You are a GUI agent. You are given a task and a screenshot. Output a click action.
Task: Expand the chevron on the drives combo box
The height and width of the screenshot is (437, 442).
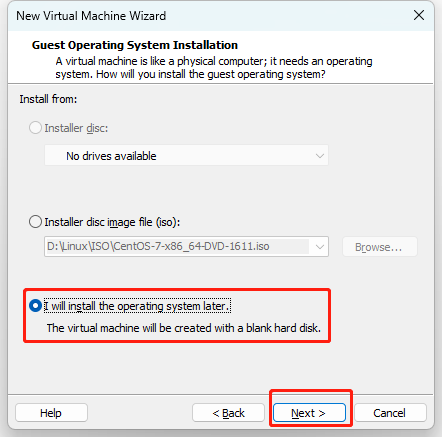[x=320, y=156]
